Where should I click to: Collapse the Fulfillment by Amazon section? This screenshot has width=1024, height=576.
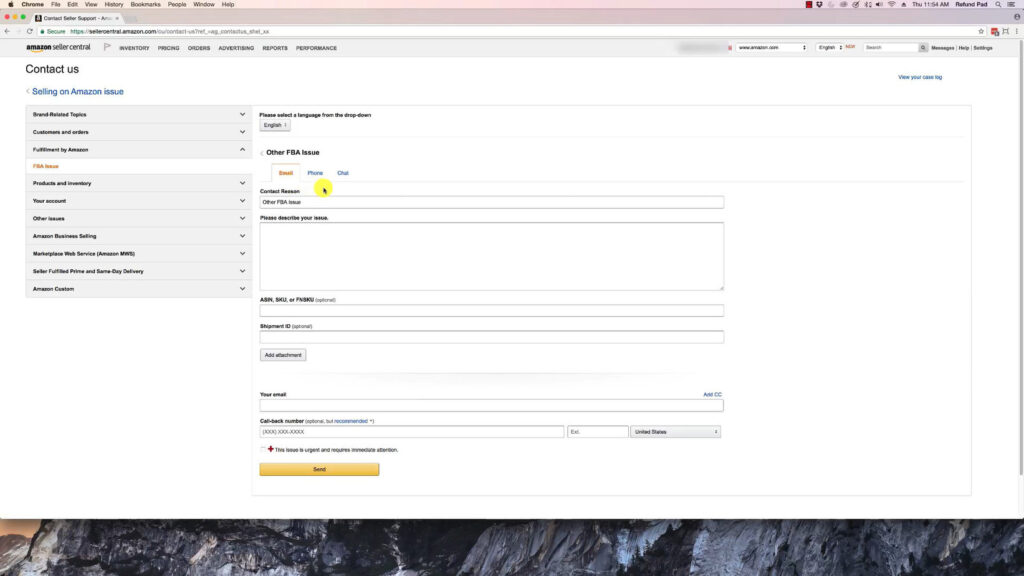tap(241, 149)
